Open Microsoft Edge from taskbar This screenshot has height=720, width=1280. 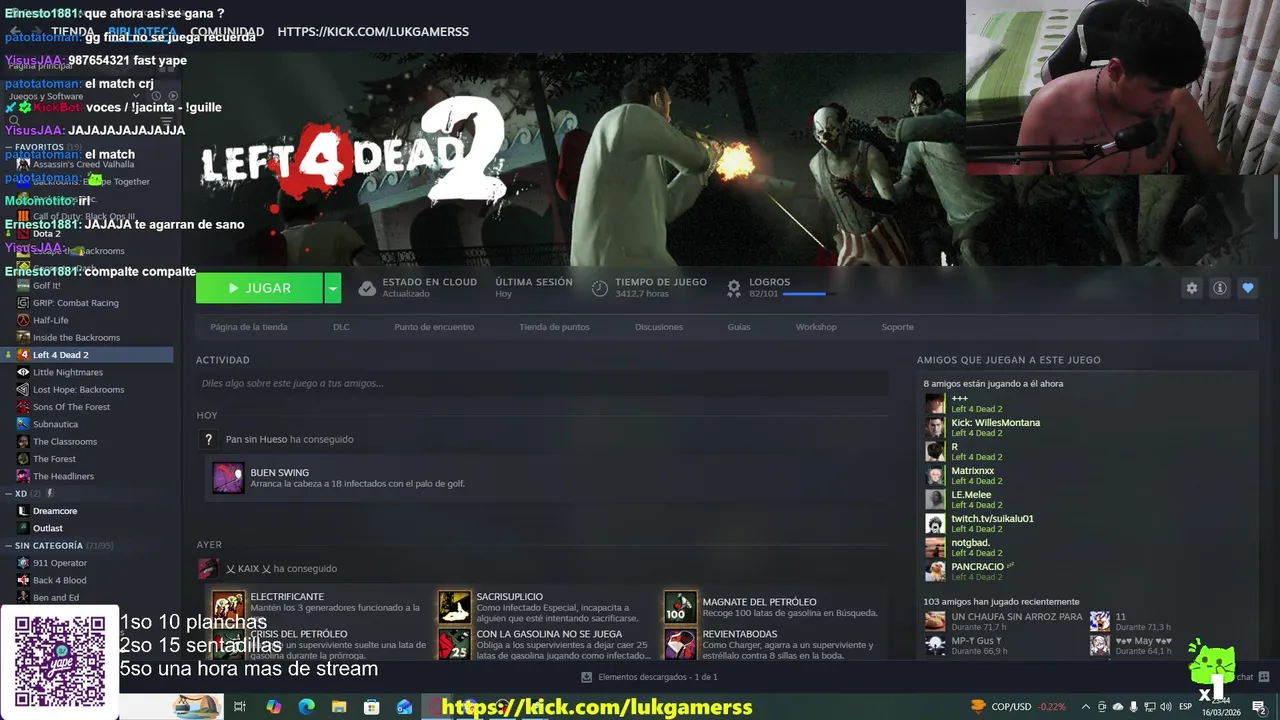pos(307,707)
